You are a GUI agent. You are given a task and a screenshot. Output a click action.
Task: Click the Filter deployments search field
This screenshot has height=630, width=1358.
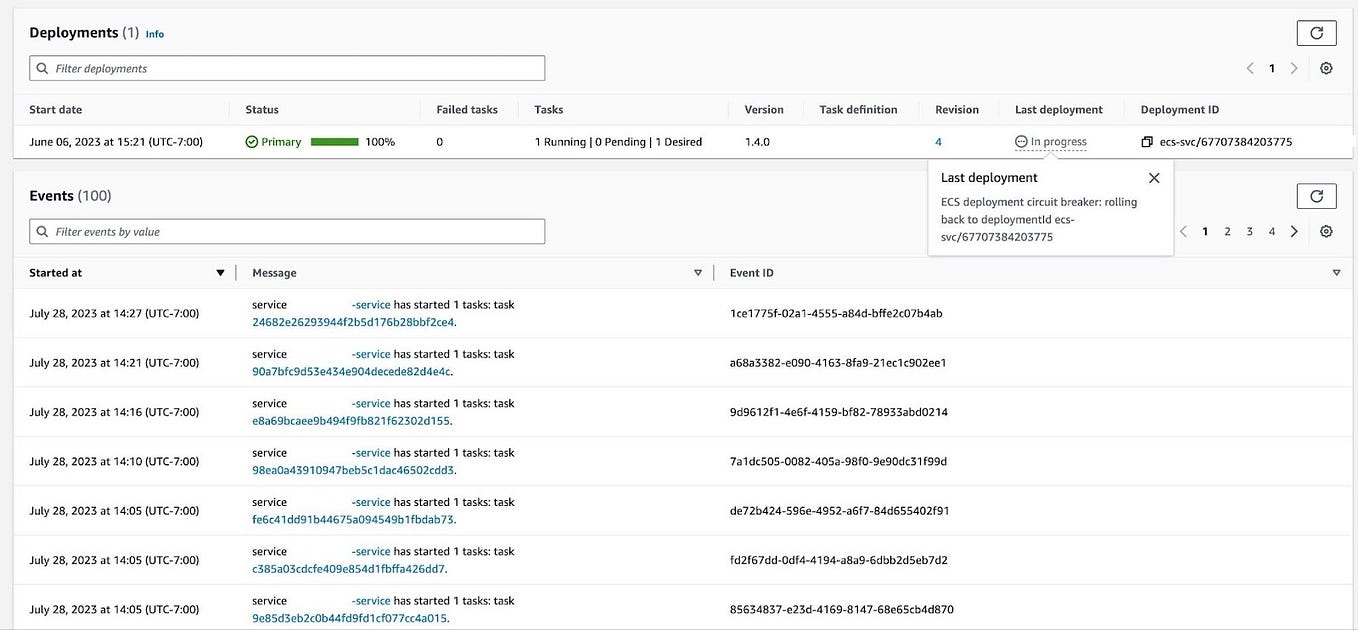[286, 67]
